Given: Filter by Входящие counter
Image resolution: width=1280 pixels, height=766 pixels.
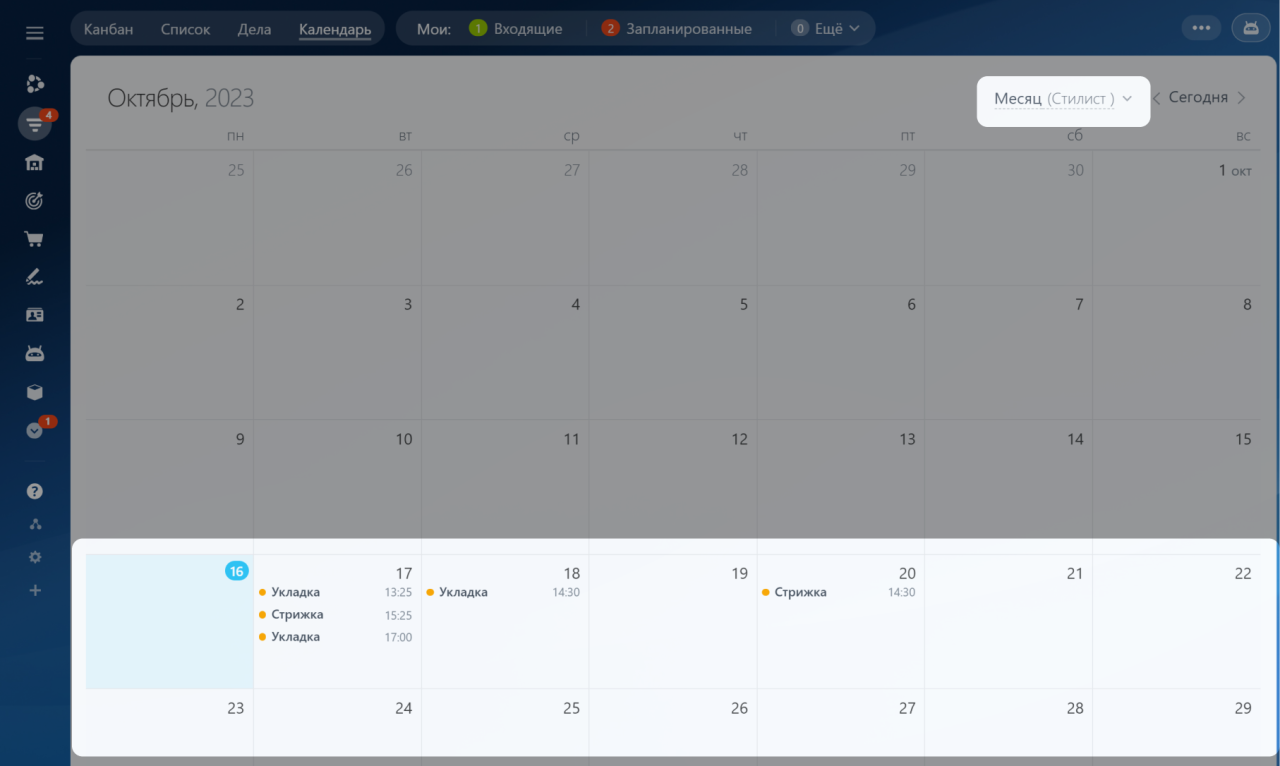Looking at the screenshot, I should tap(516, 29).
